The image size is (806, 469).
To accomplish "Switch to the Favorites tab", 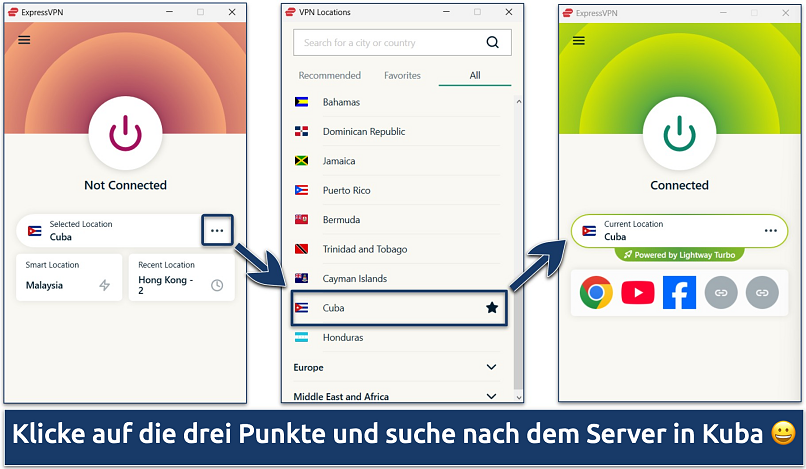I will click(x=402, y=76).
